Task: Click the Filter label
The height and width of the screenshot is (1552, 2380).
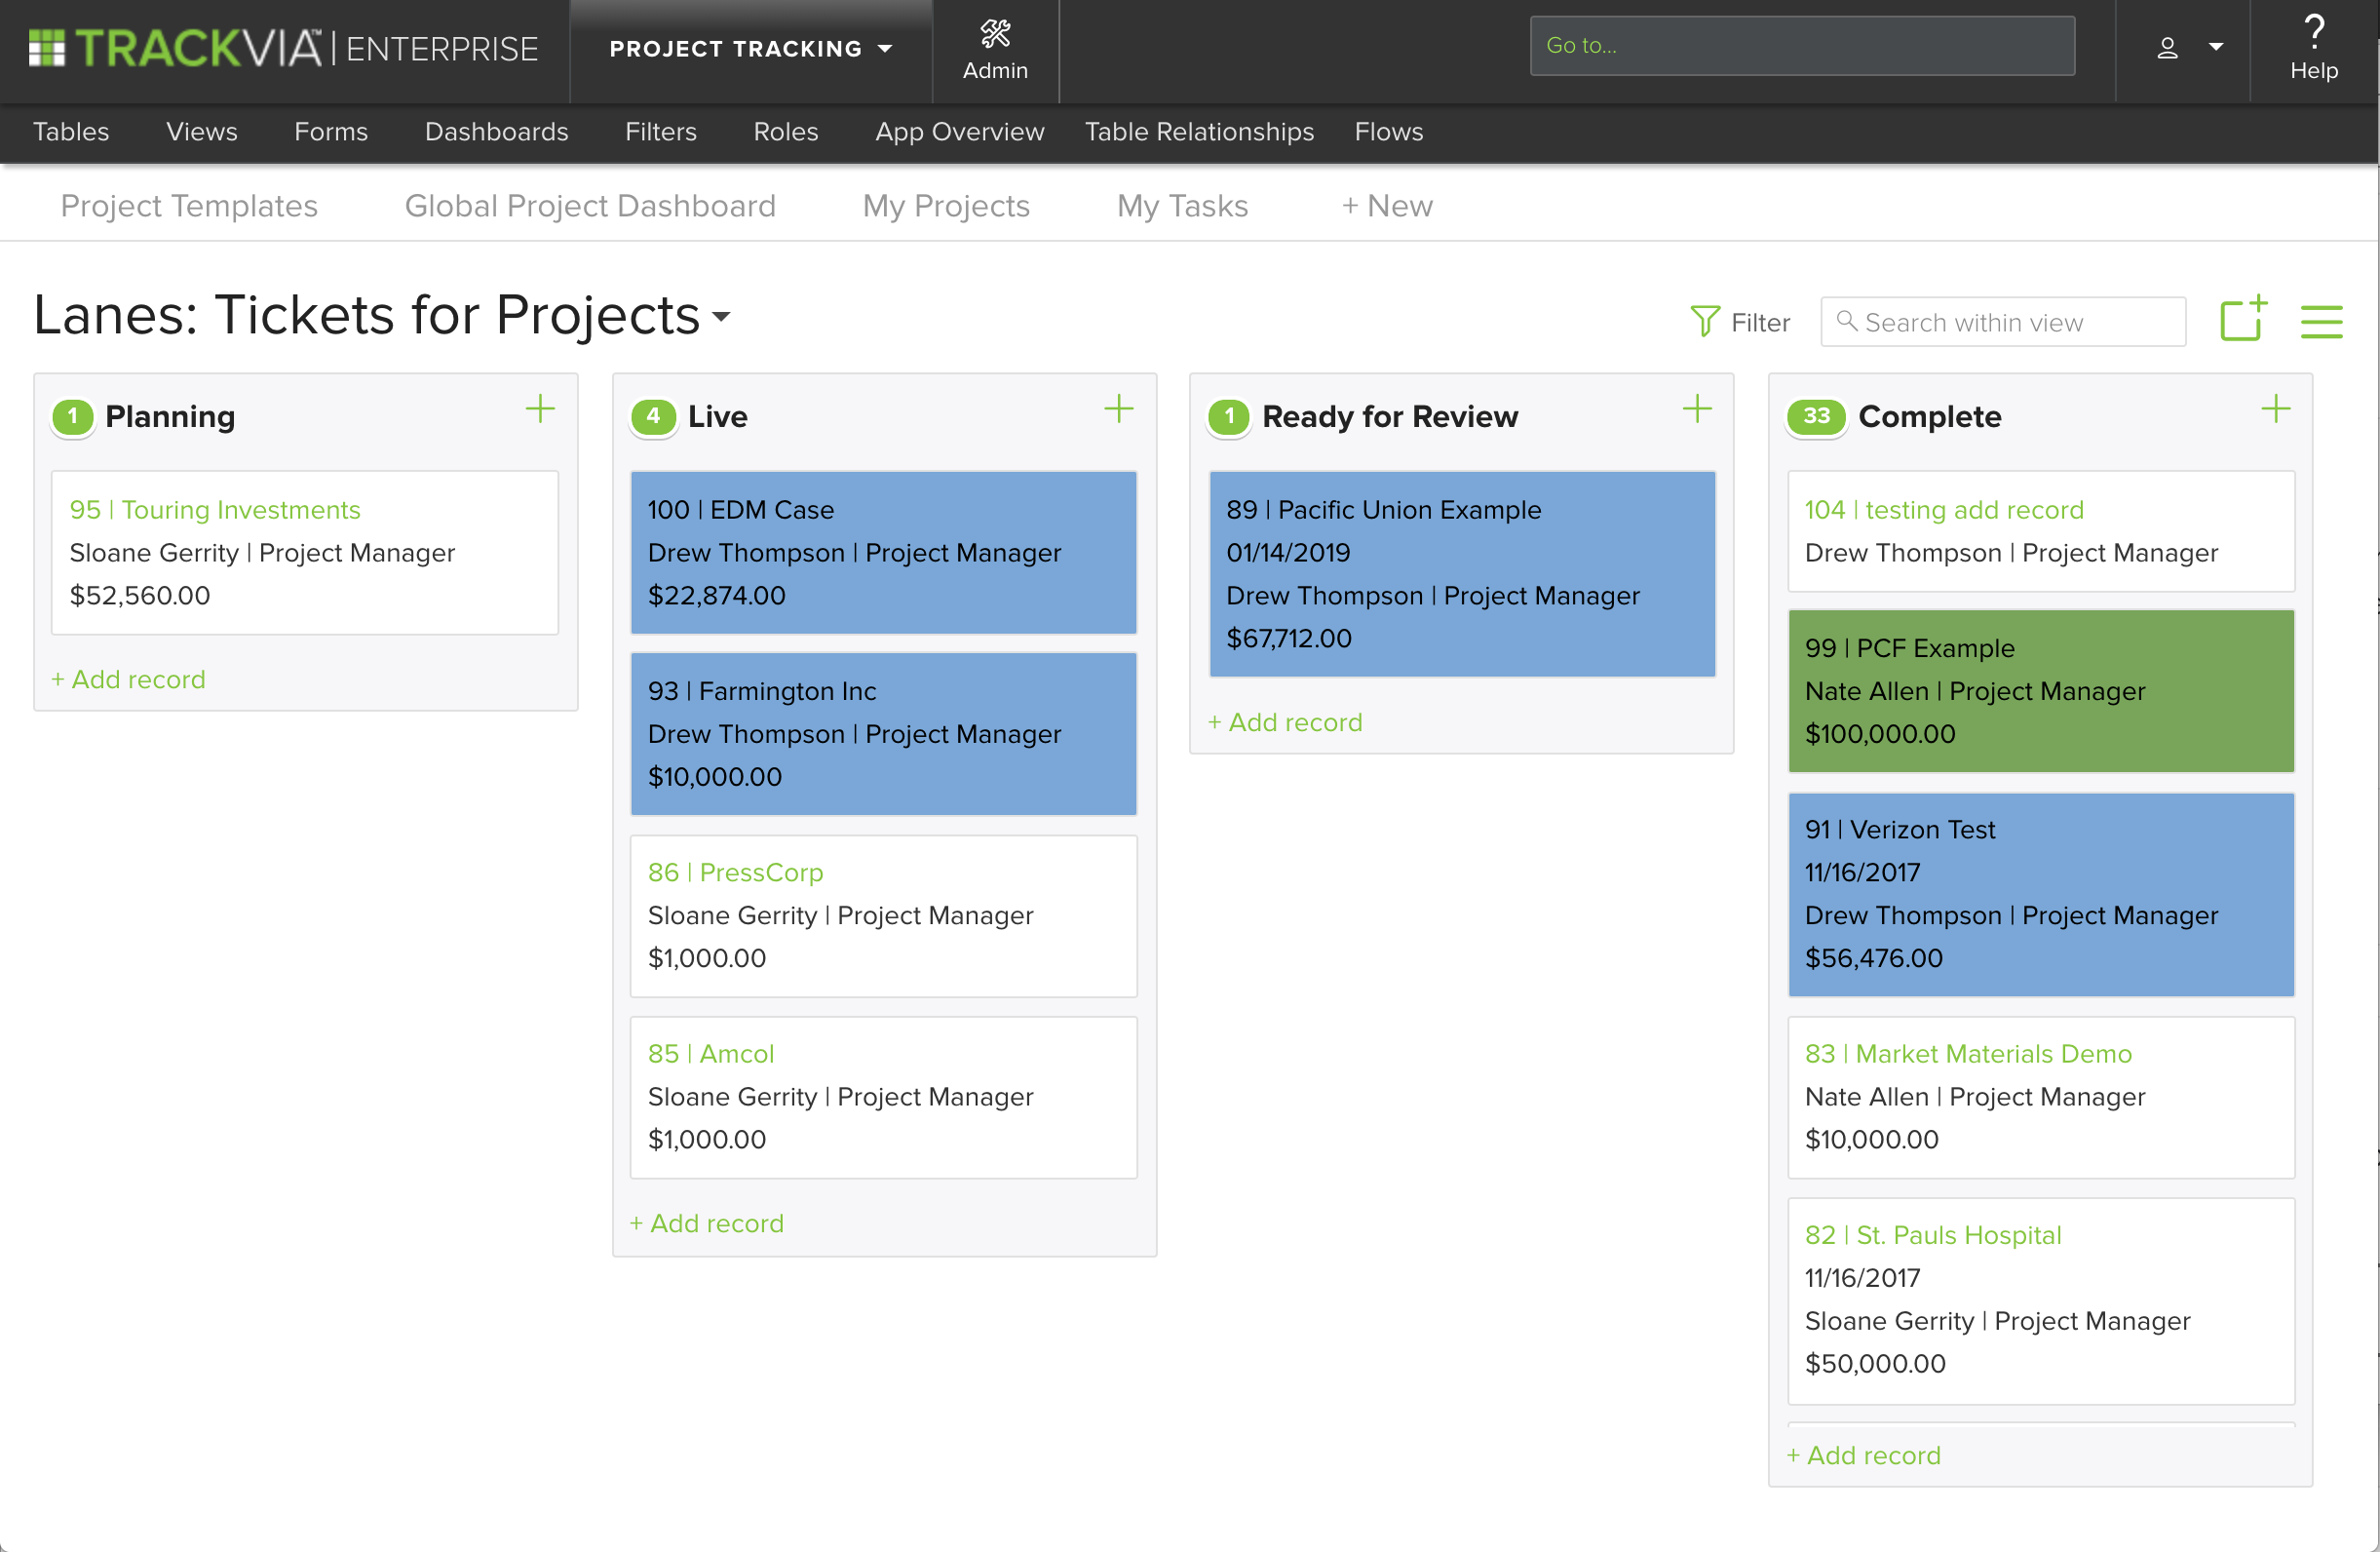Action: click(1760, 322)
